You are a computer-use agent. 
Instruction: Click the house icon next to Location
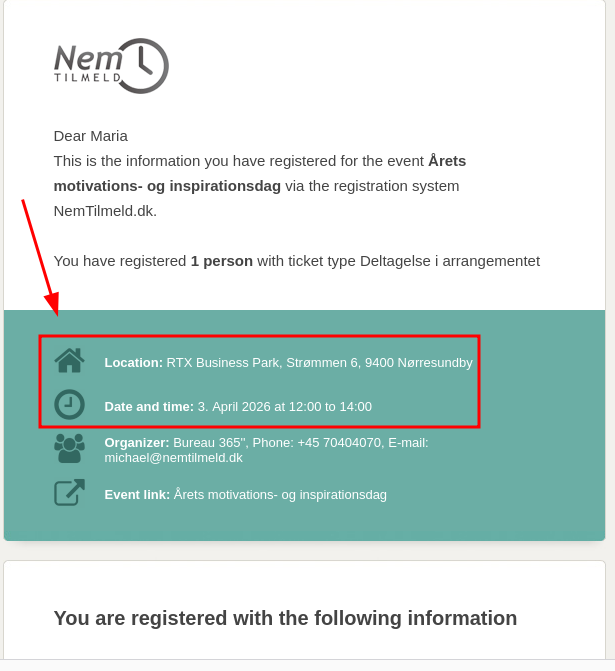tap(69, 360)
